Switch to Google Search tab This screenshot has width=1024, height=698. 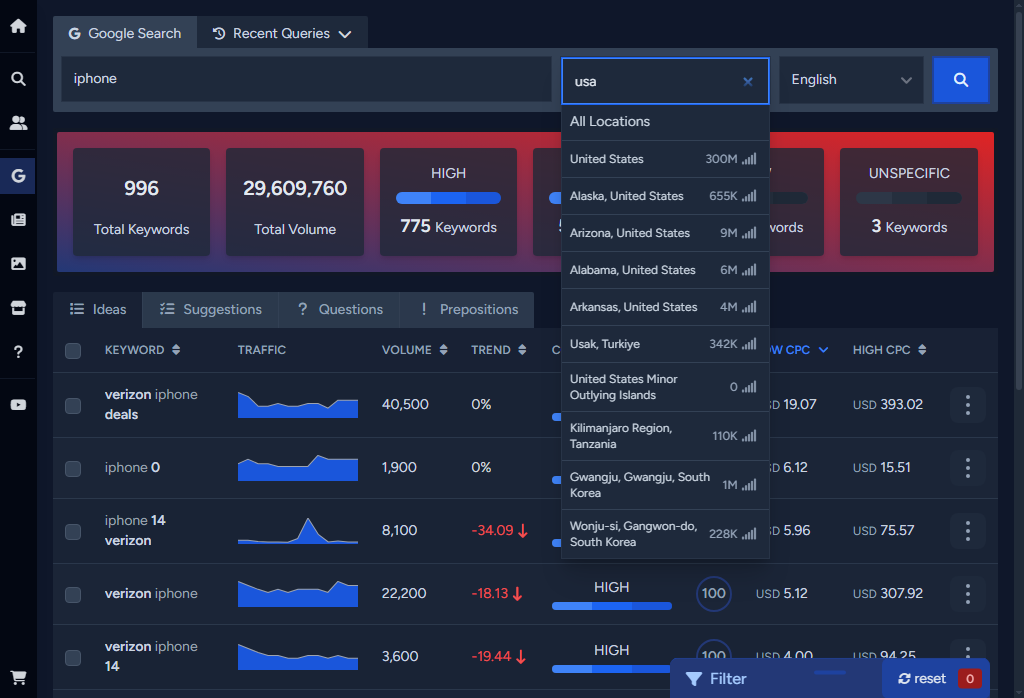click(x=125, y=33)
